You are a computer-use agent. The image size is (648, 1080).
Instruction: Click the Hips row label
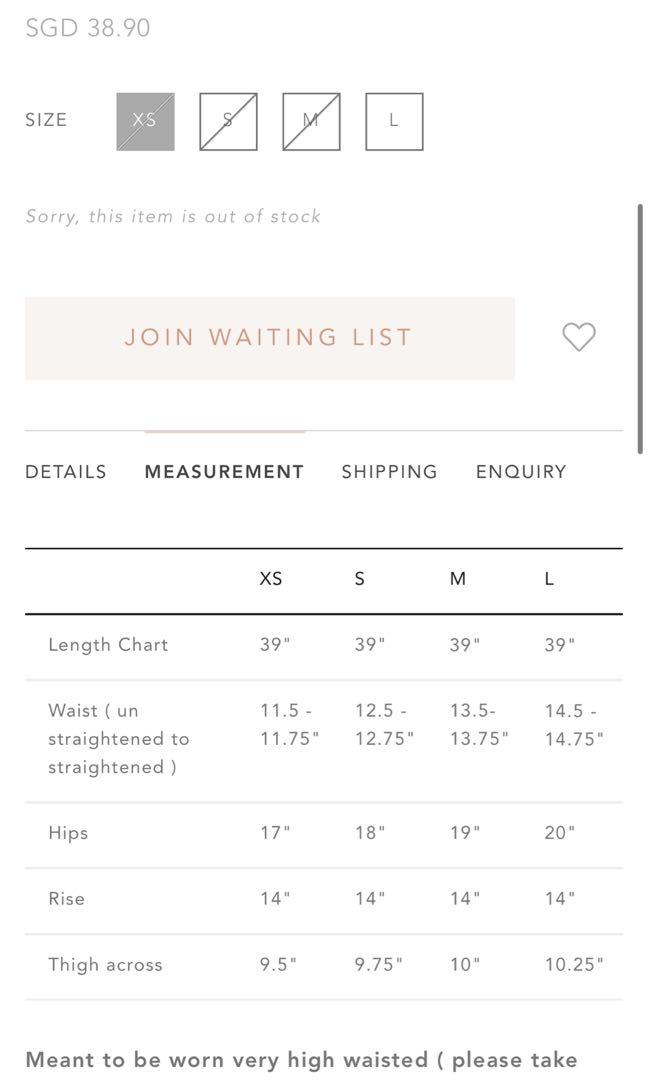pyautogui.click(x=68, y=833)
